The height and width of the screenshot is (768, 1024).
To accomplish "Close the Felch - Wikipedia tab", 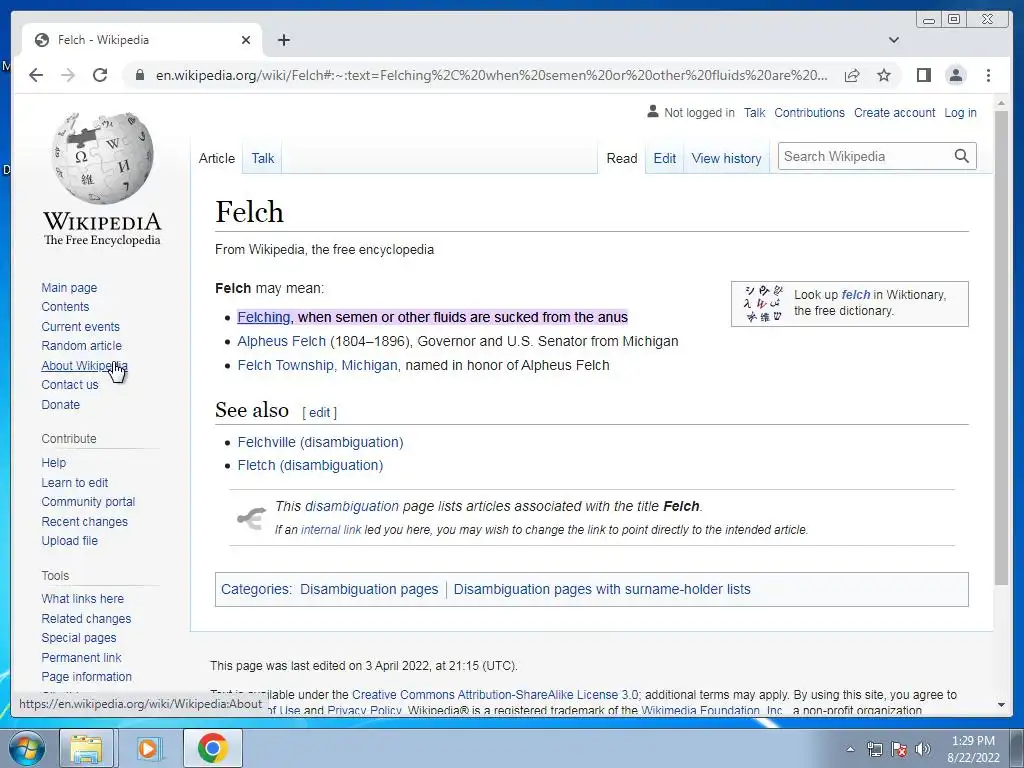I will 246,40.
